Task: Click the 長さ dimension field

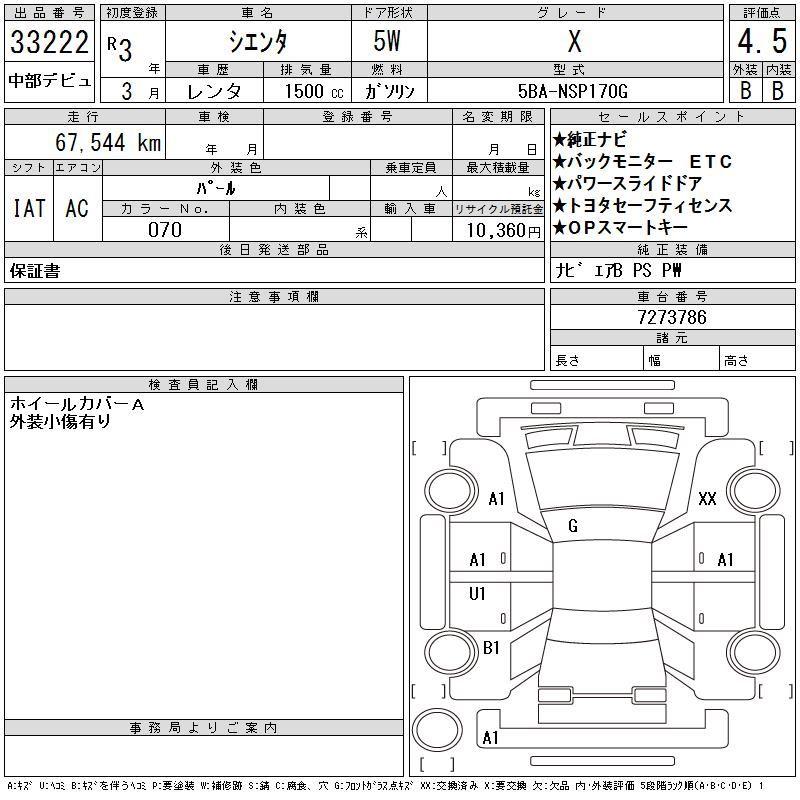Action: point(596,360)
